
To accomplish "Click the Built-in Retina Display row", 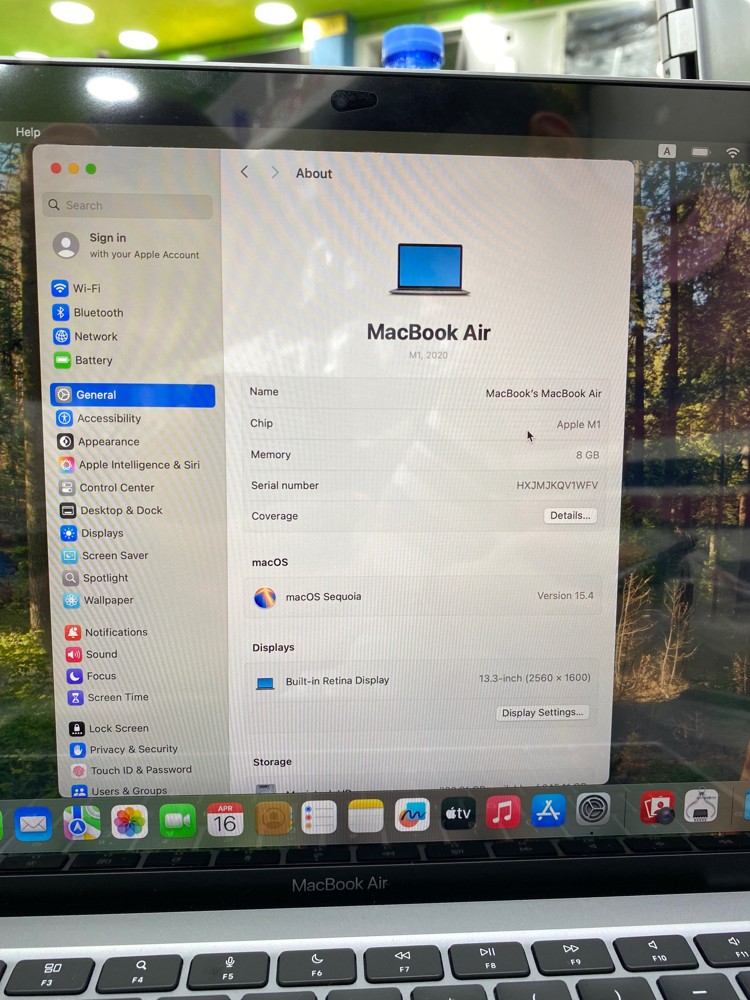I will pyautogui.click(x=421, y=680).
